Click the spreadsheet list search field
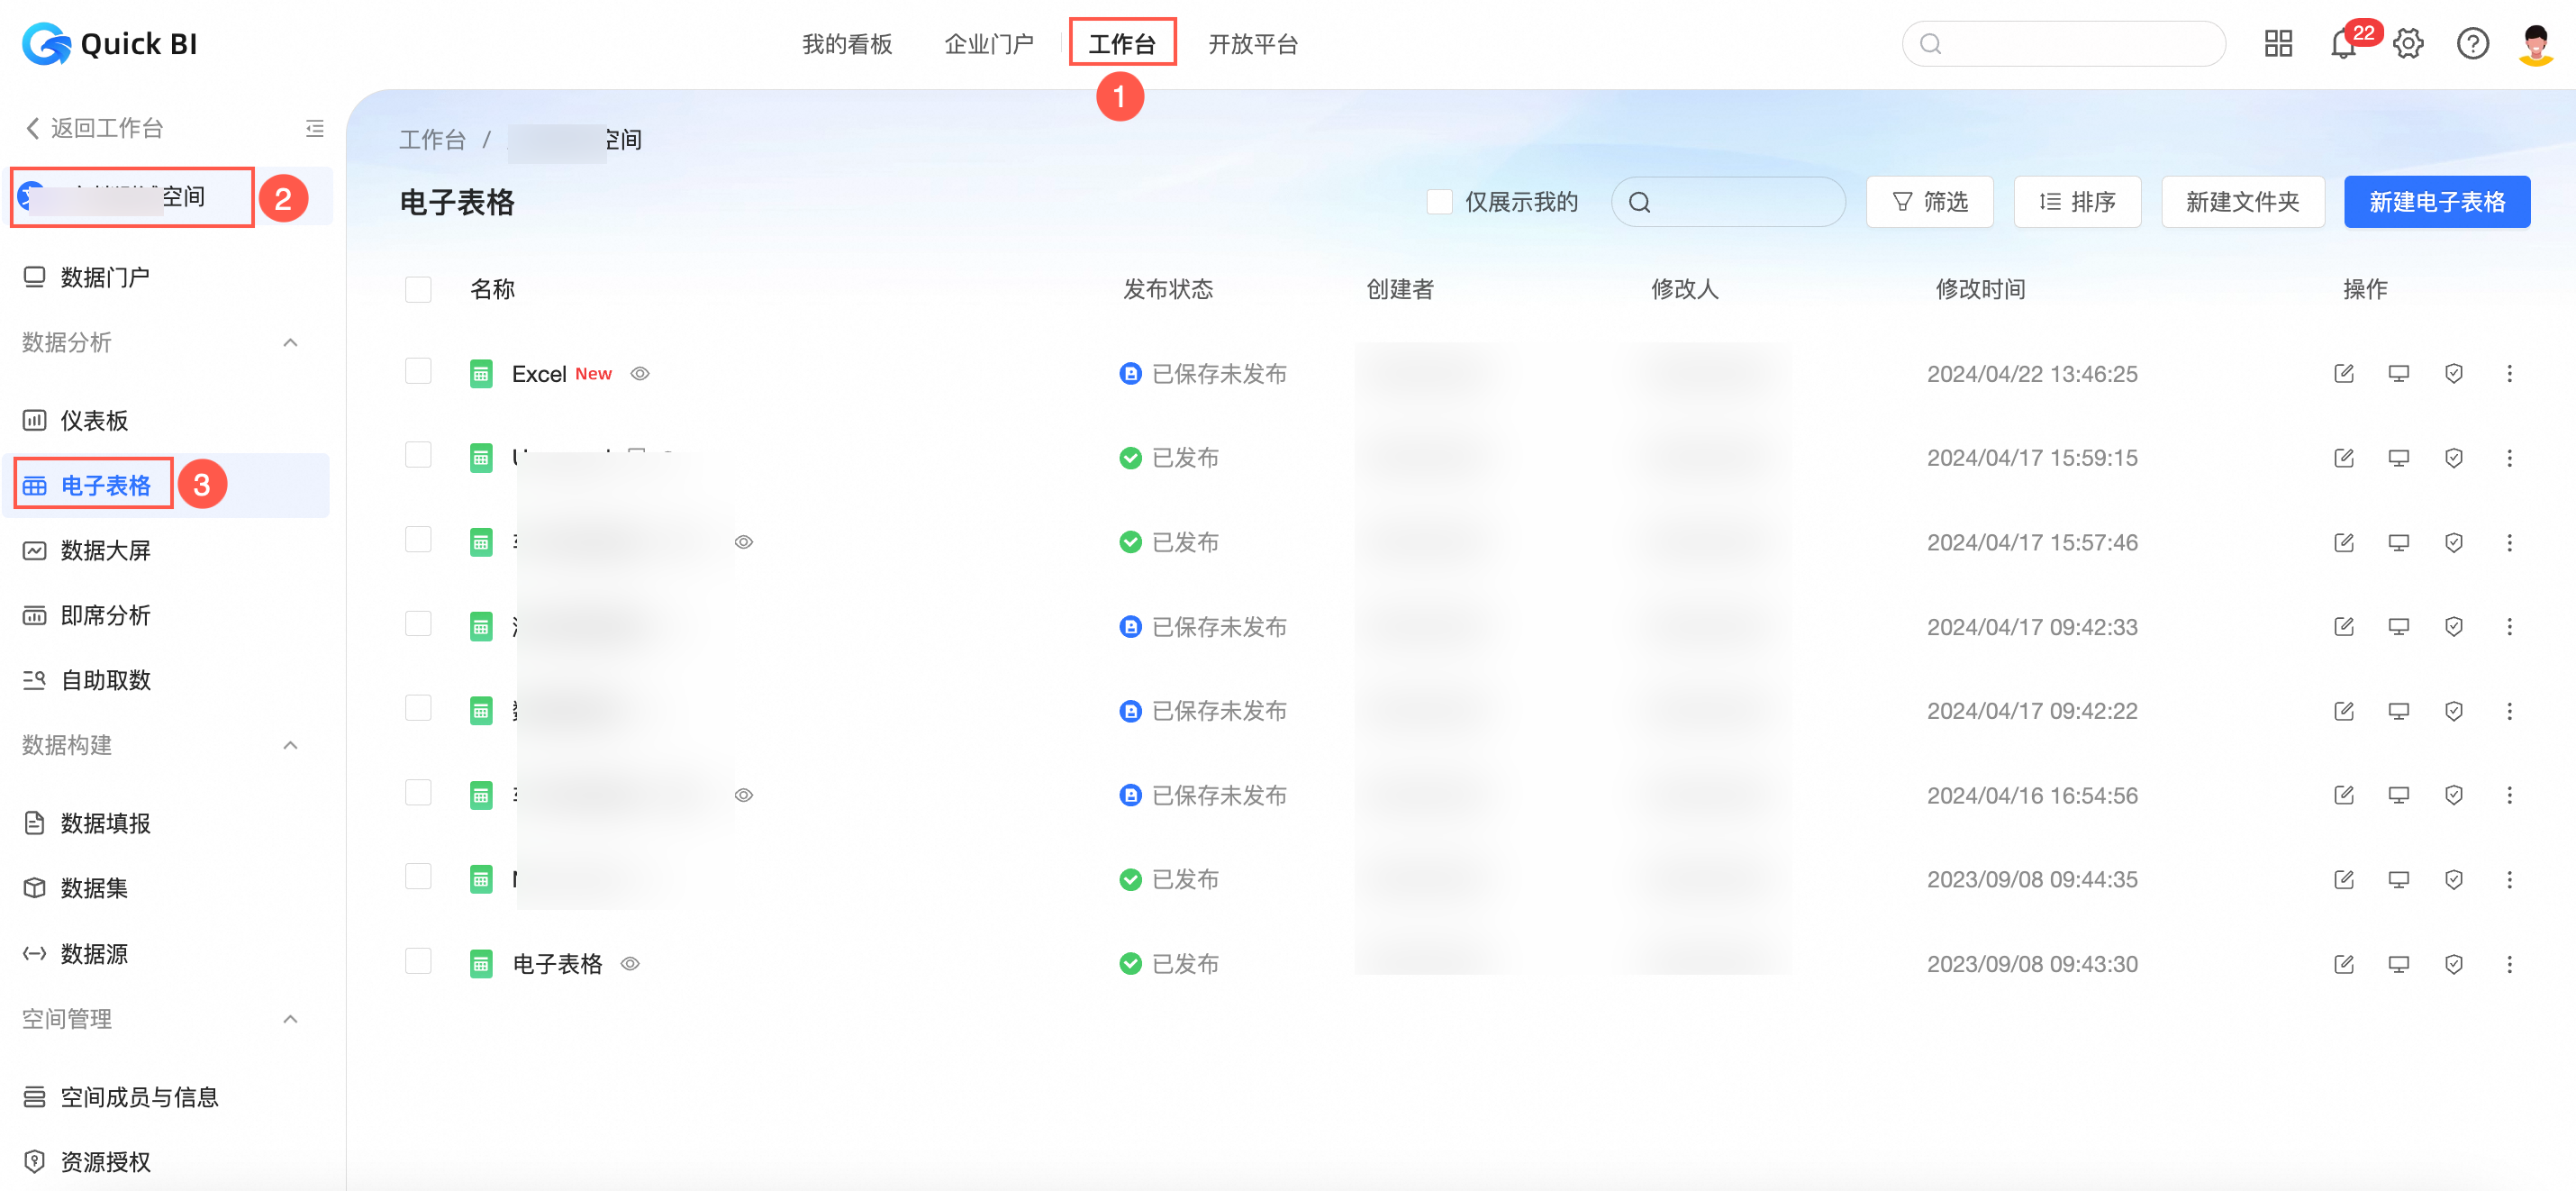 [x=1740, y=202]
